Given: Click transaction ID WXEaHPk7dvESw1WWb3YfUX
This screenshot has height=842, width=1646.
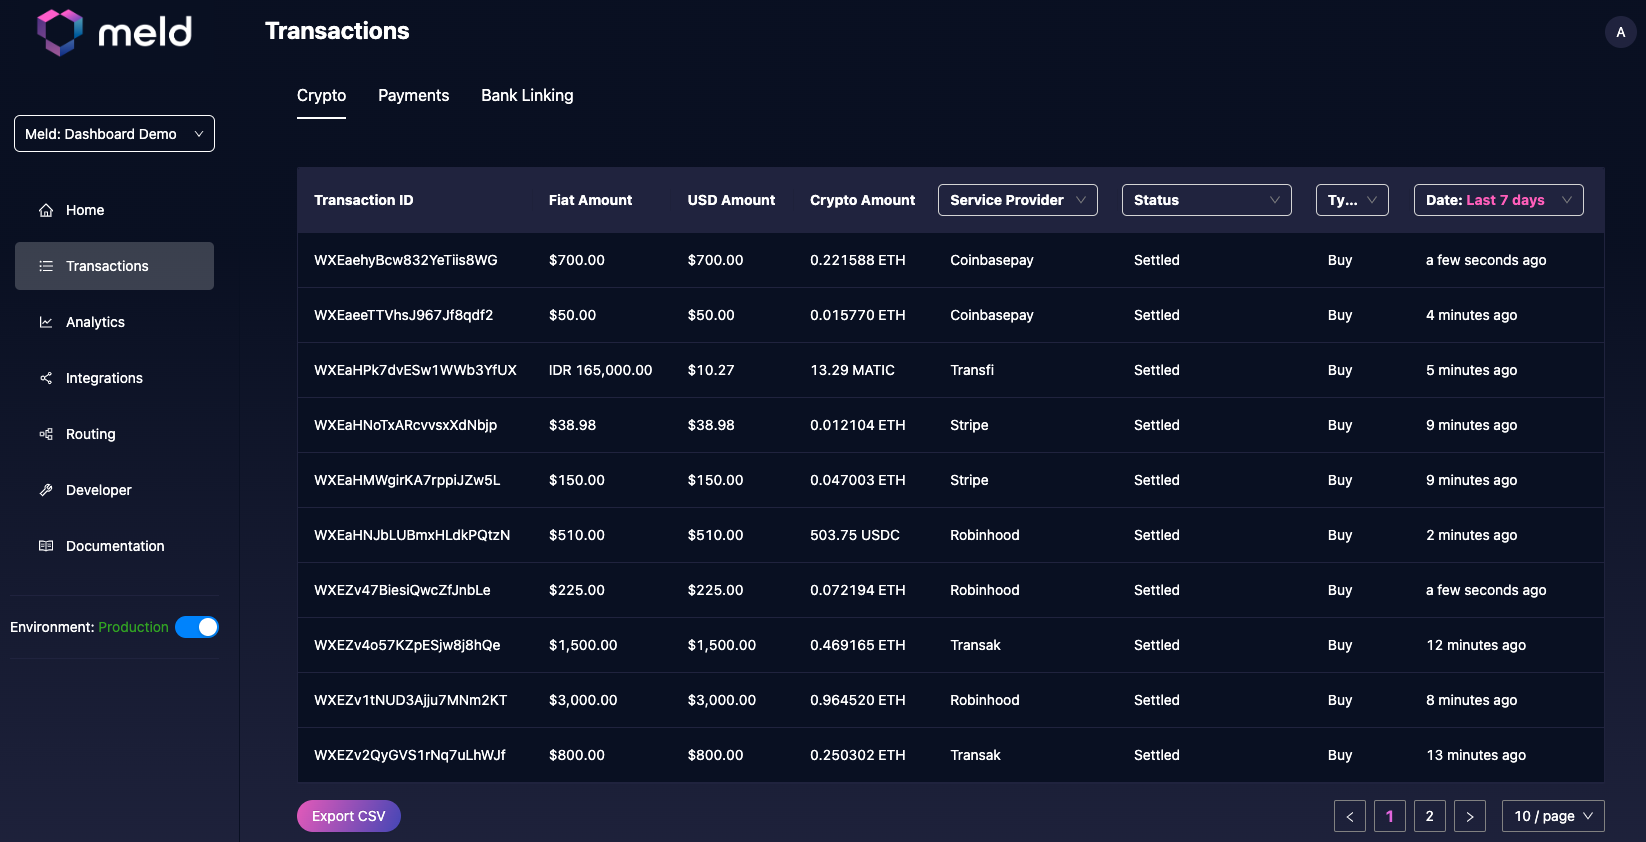Looking at the screenshot, I should 415,370.
